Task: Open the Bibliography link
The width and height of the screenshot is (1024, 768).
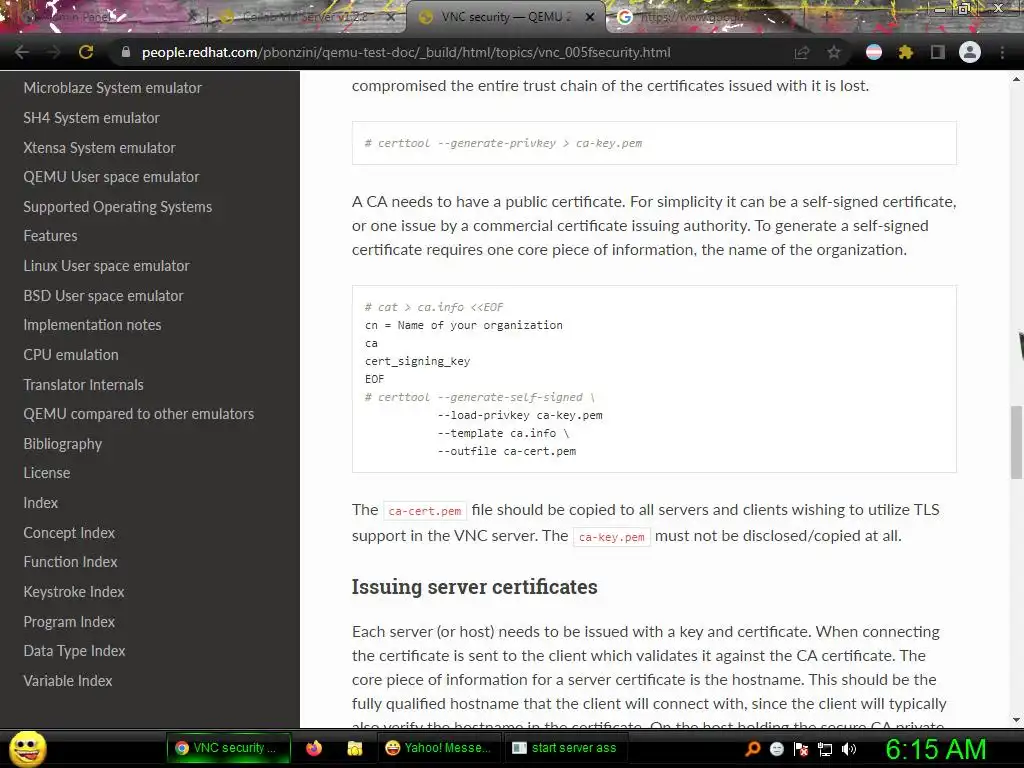Action: 63,444
